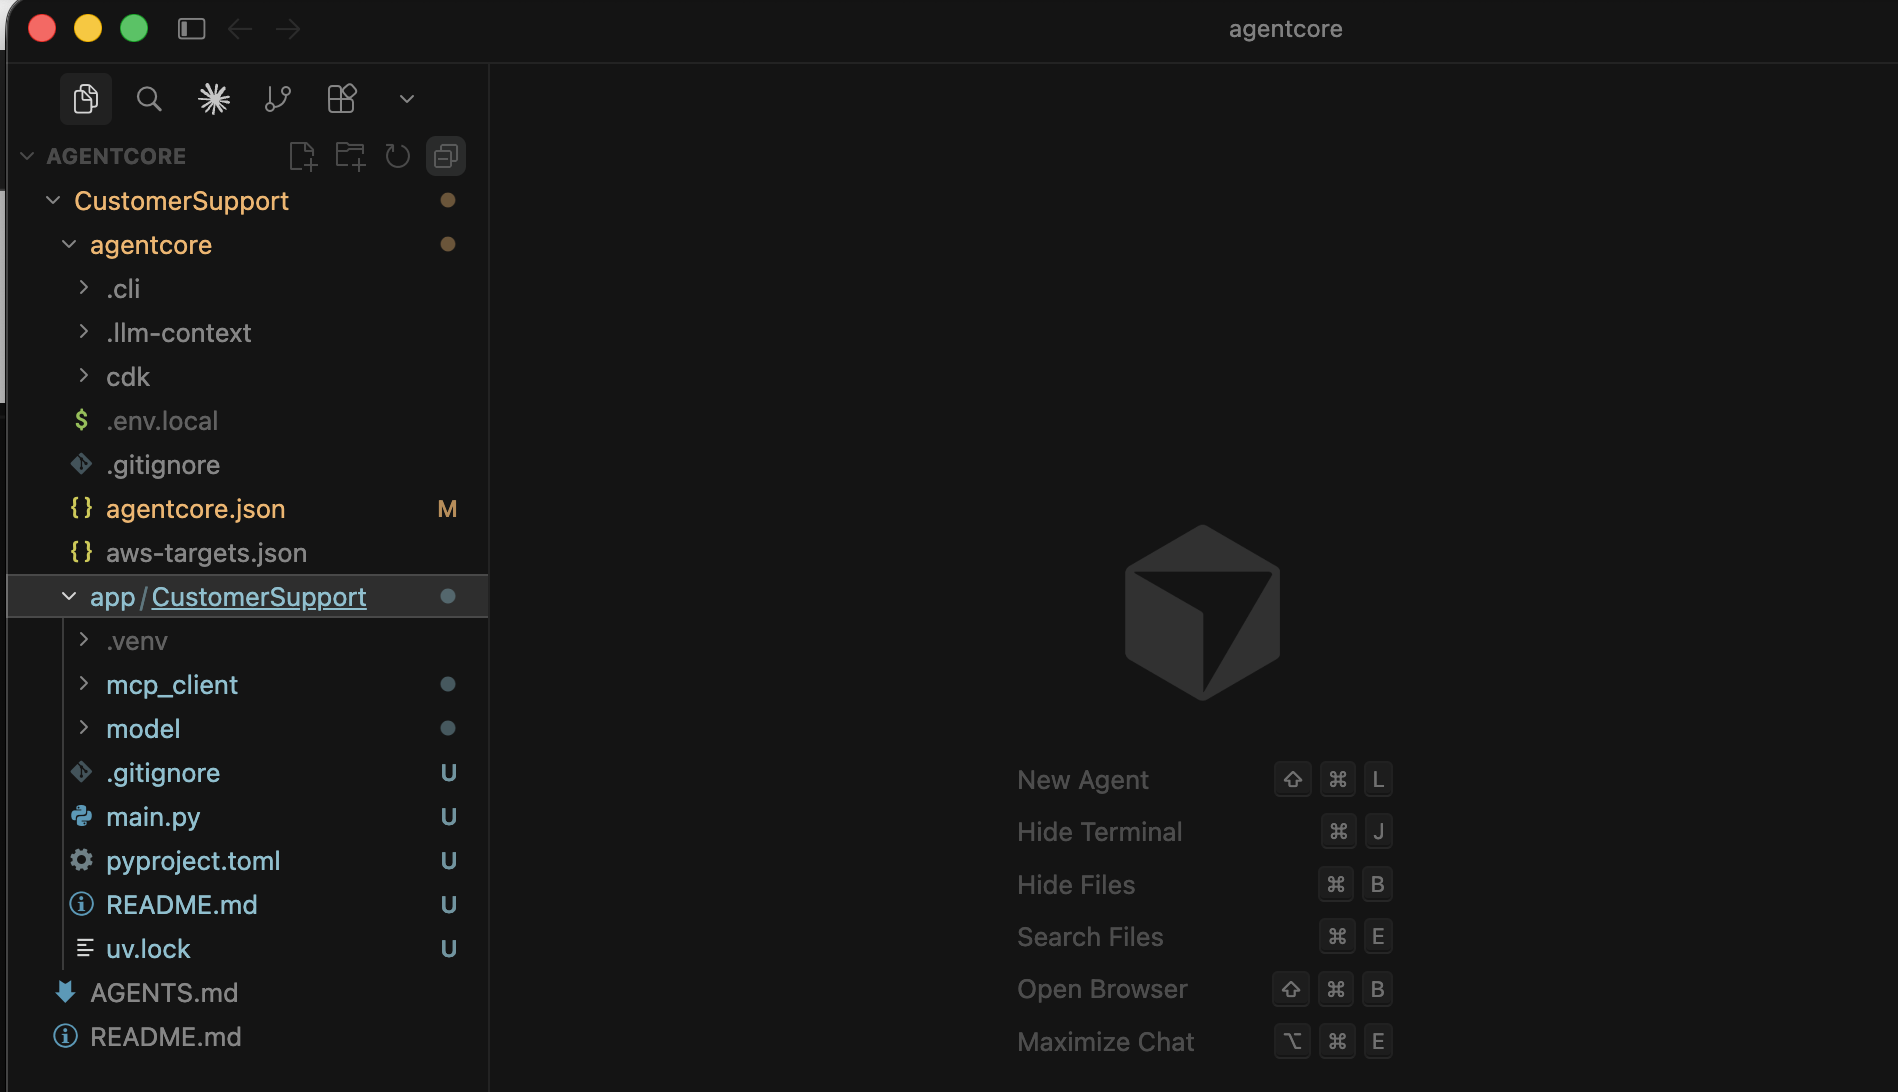This screenshot has height=1092, width=1898.
Task: Expand the cdk folder
Action: tap(127, 377)
